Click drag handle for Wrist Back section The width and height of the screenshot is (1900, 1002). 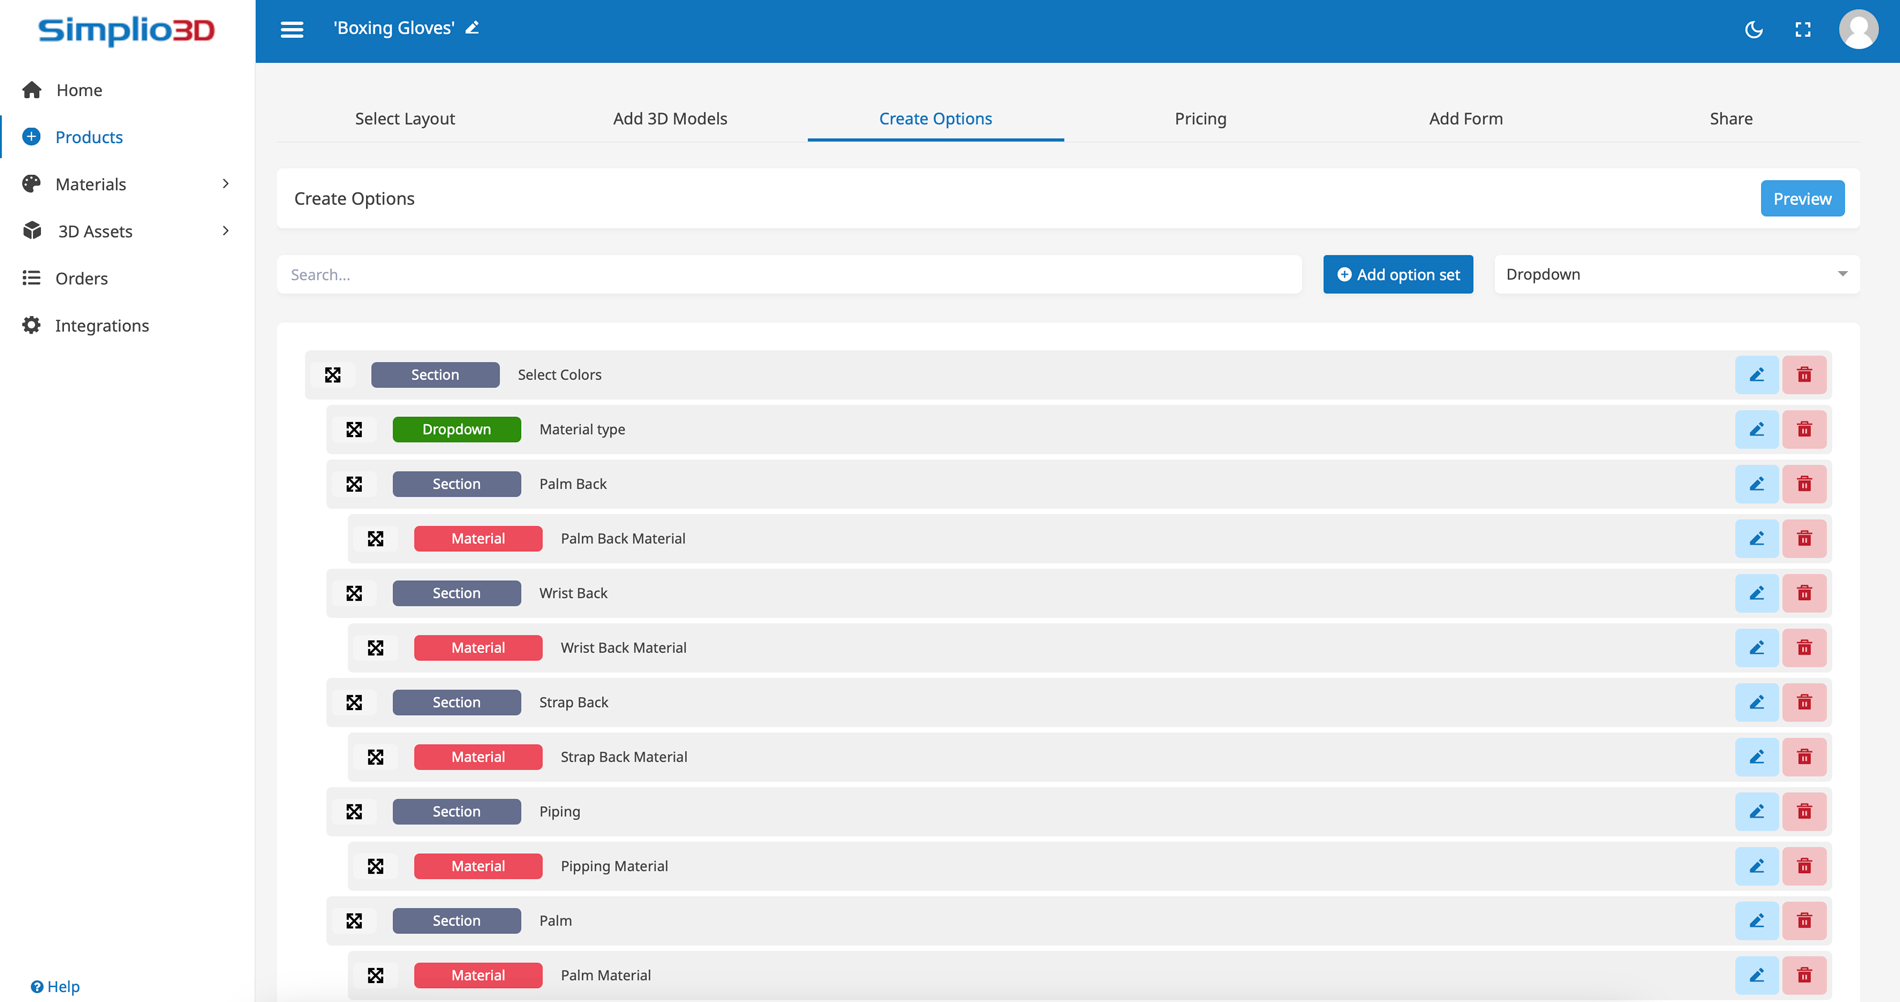coord(354,594)
